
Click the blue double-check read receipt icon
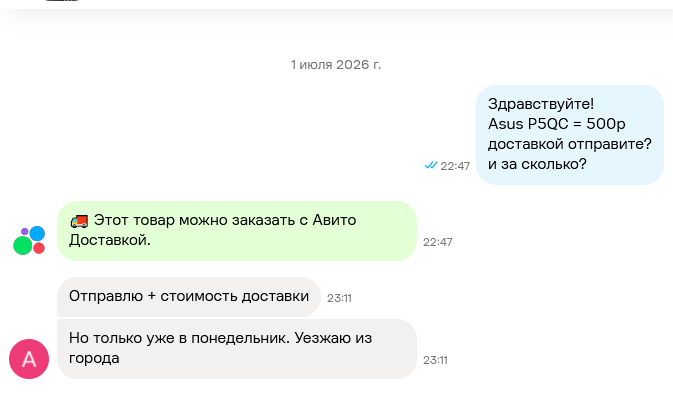click(x=430, y=165)
